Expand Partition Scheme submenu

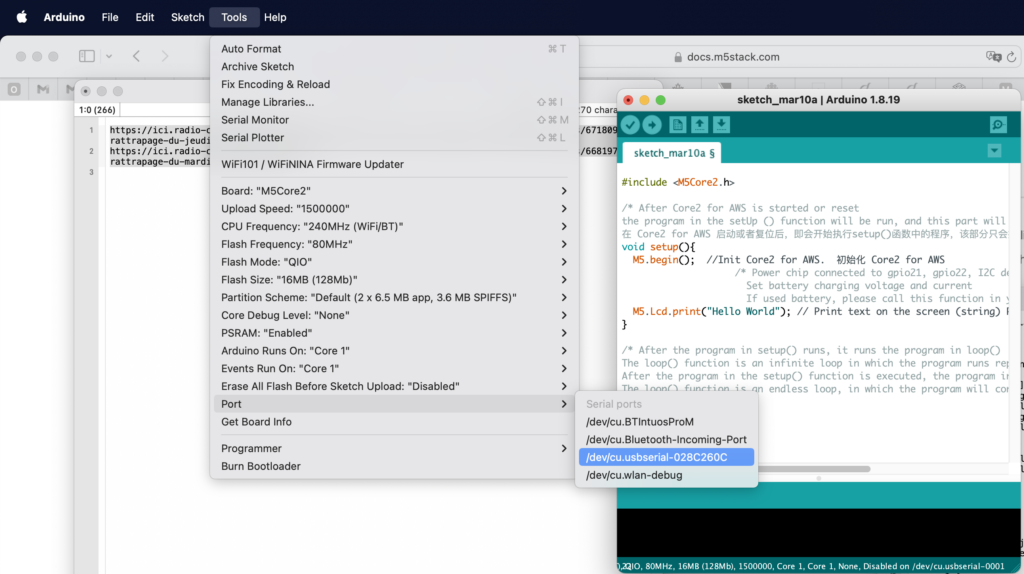(x=394, y=298)
